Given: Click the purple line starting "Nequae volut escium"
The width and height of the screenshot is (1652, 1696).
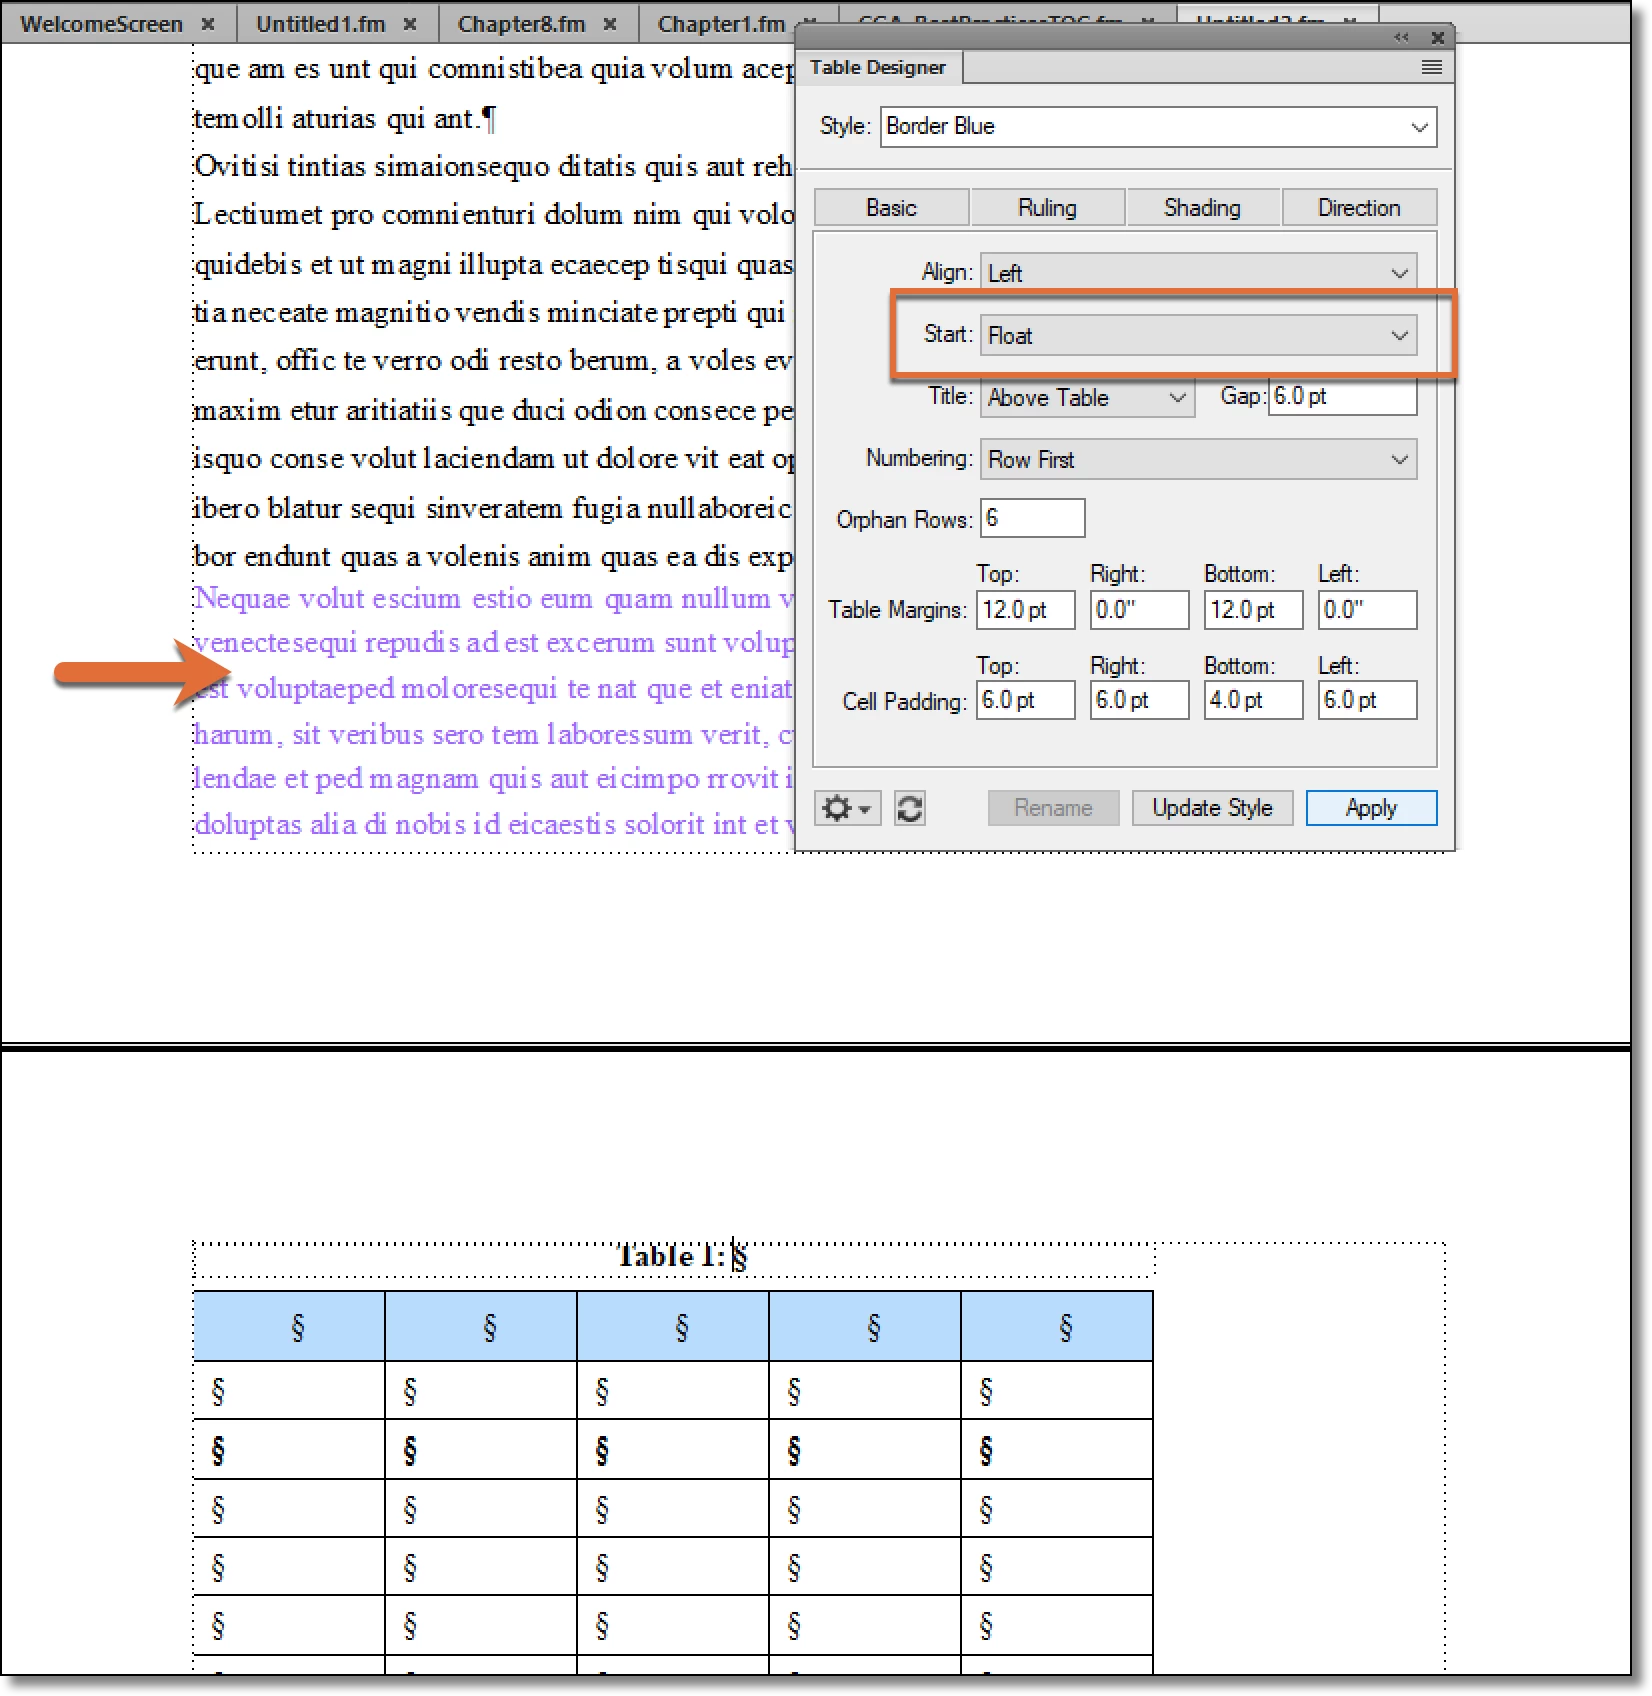Looking at the screenshot, I should click(x=494, y=598).
